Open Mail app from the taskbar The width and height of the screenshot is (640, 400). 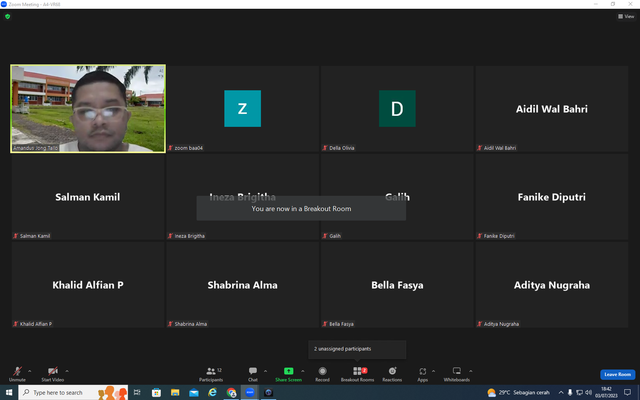click(194, 393)
